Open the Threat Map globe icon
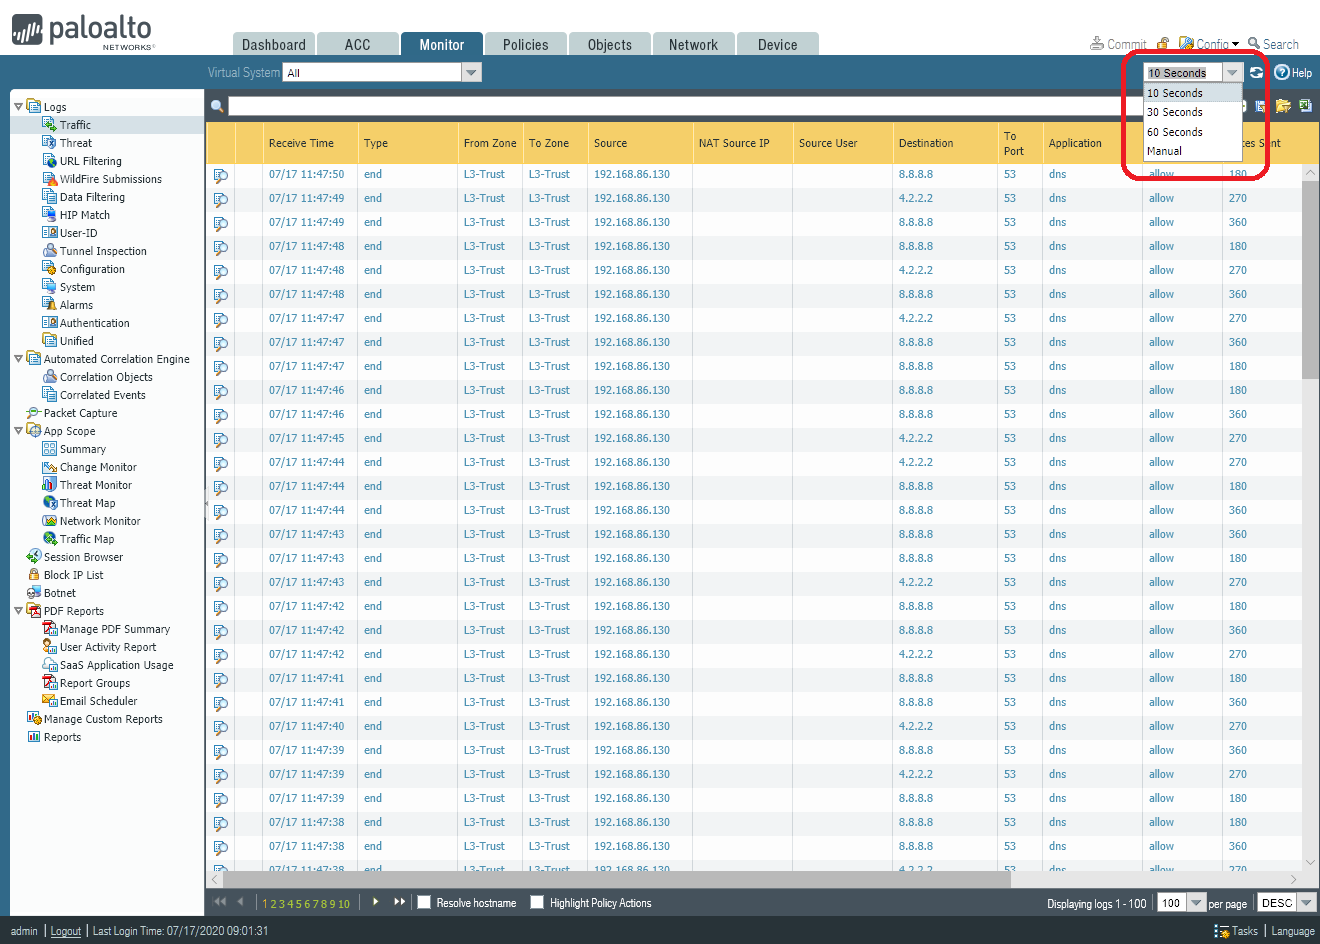Viewport: 1320px width, 944px height. click(49, 503)
